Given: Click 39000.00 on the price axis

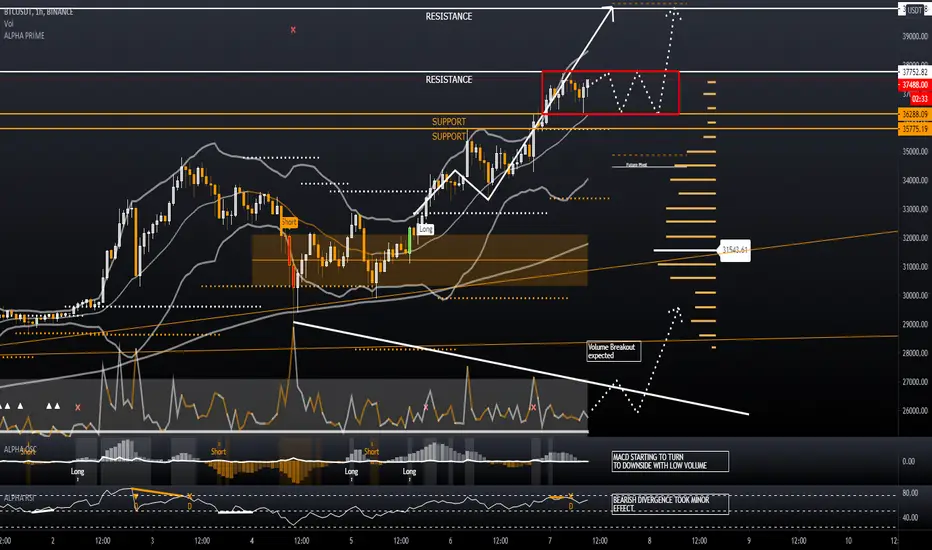Looking at the screenshot, I should coord(915,37).
